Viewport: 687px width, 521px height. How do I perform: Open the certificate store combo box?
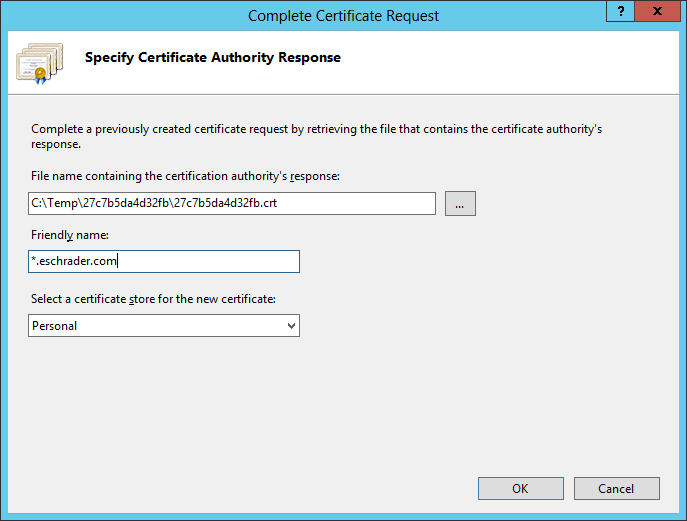pos(164,326)
